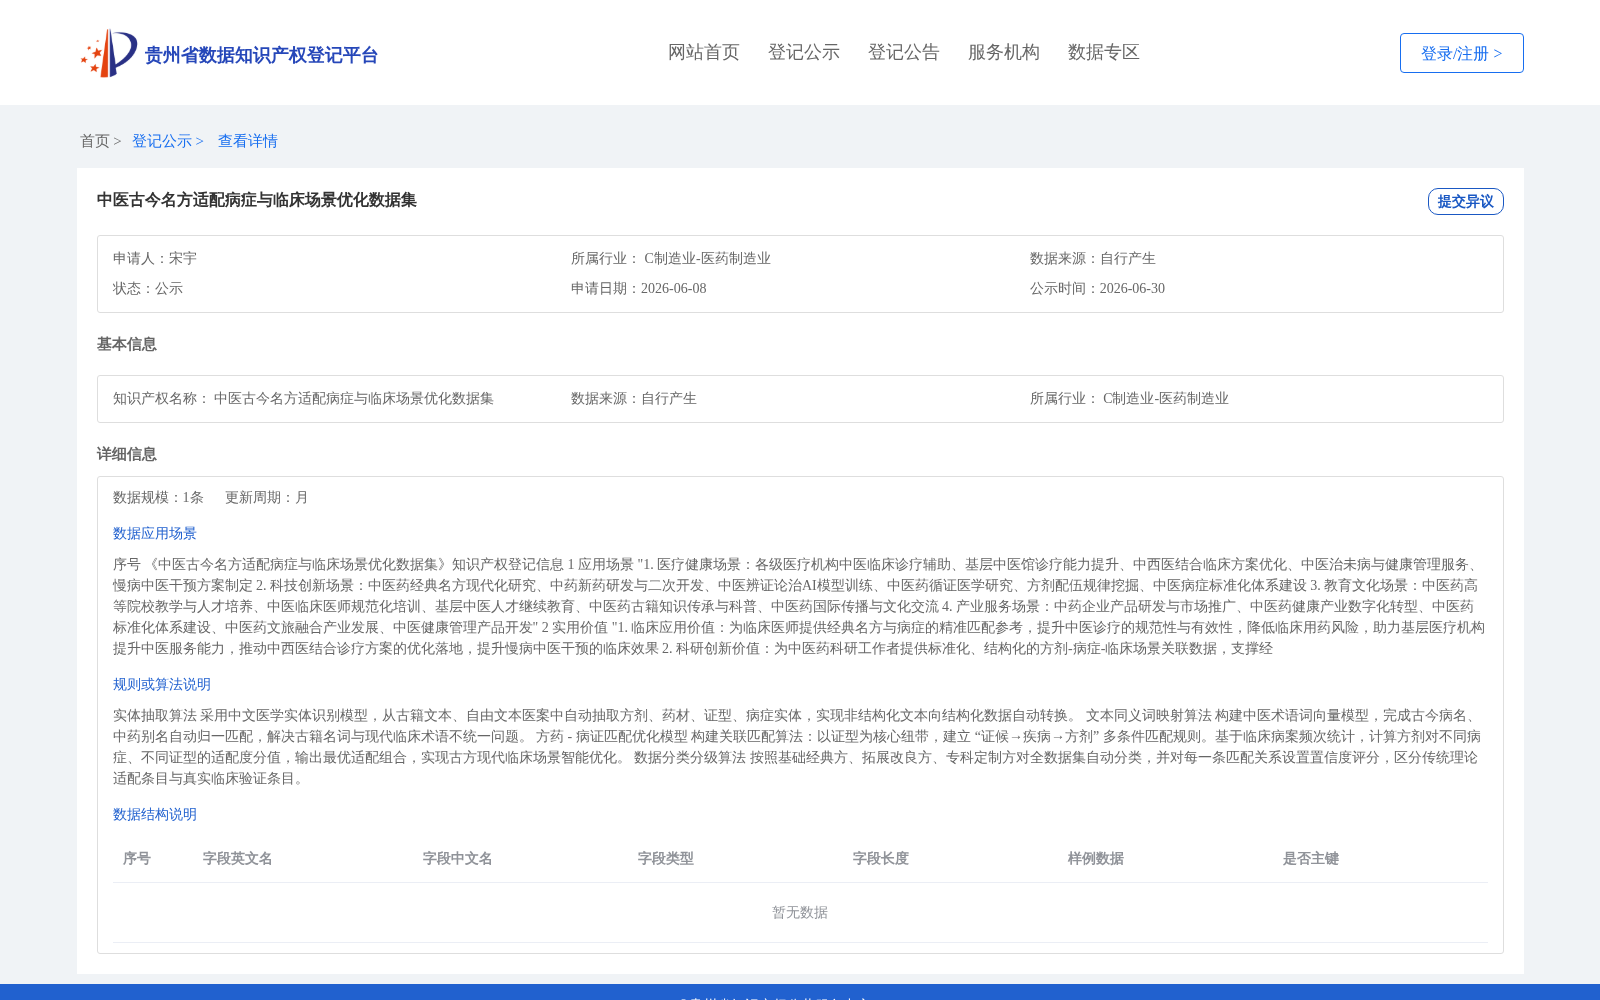Click the 贵州省数据知识产权登记平台 site title
The width and height of the screenshot is (1600, 1000).
pyautogui.click(x=261, y=55)
